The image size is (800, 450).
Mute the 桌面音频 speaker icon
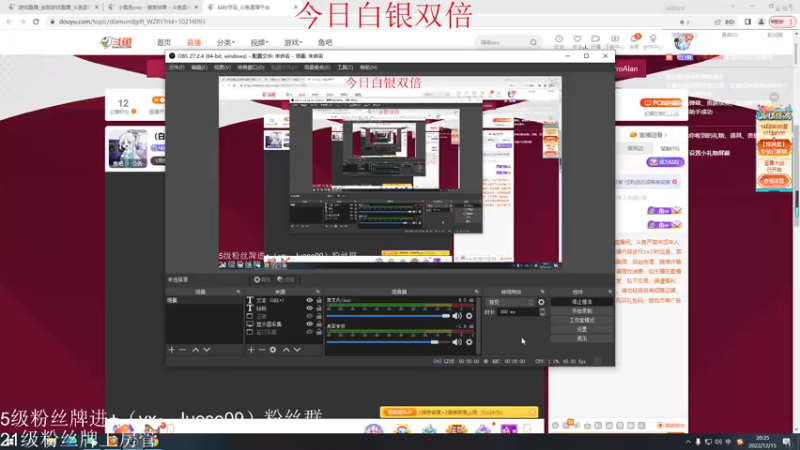(457, 342)
